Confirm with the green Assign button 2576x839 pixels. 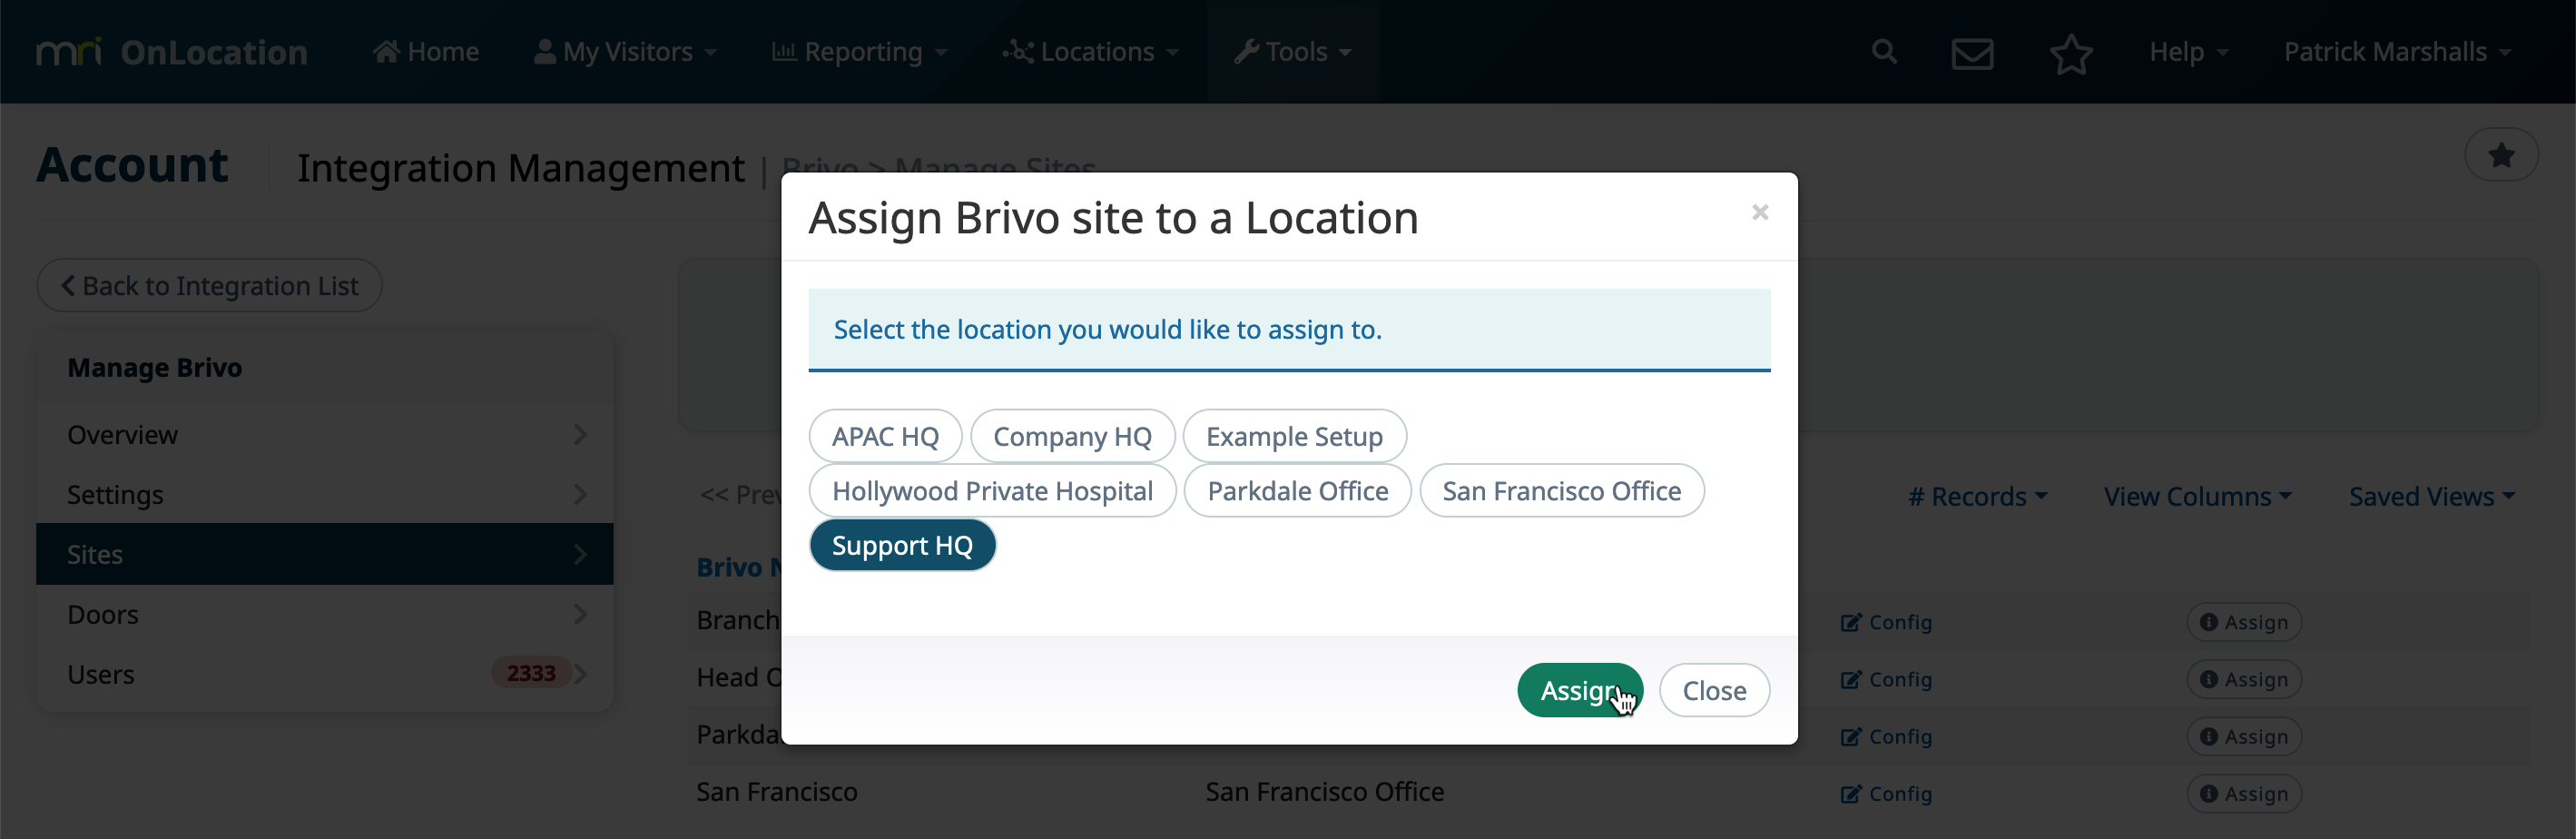pos(1579,690)
